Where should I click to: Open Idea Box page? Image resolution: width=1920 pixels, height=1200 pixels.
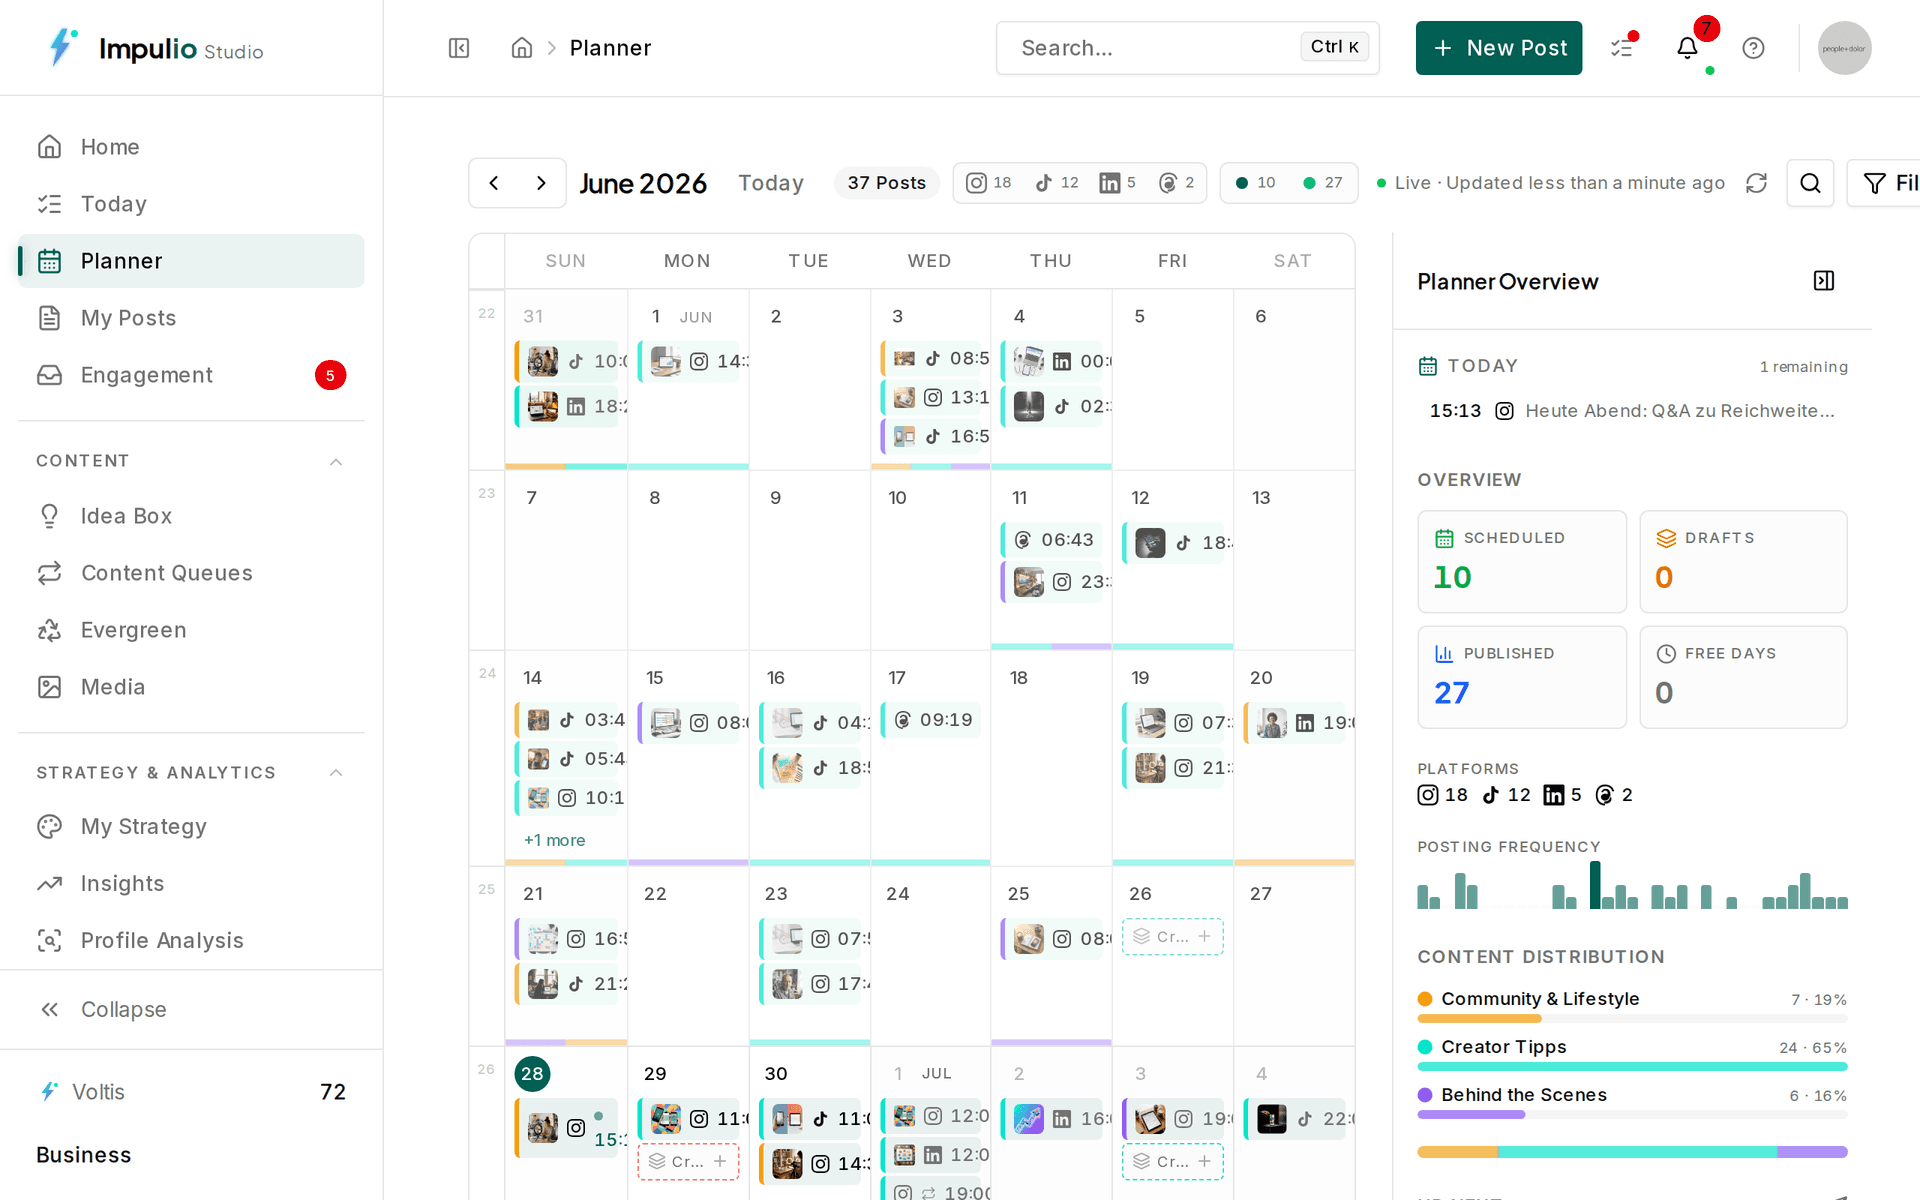[x=191, y=516]
